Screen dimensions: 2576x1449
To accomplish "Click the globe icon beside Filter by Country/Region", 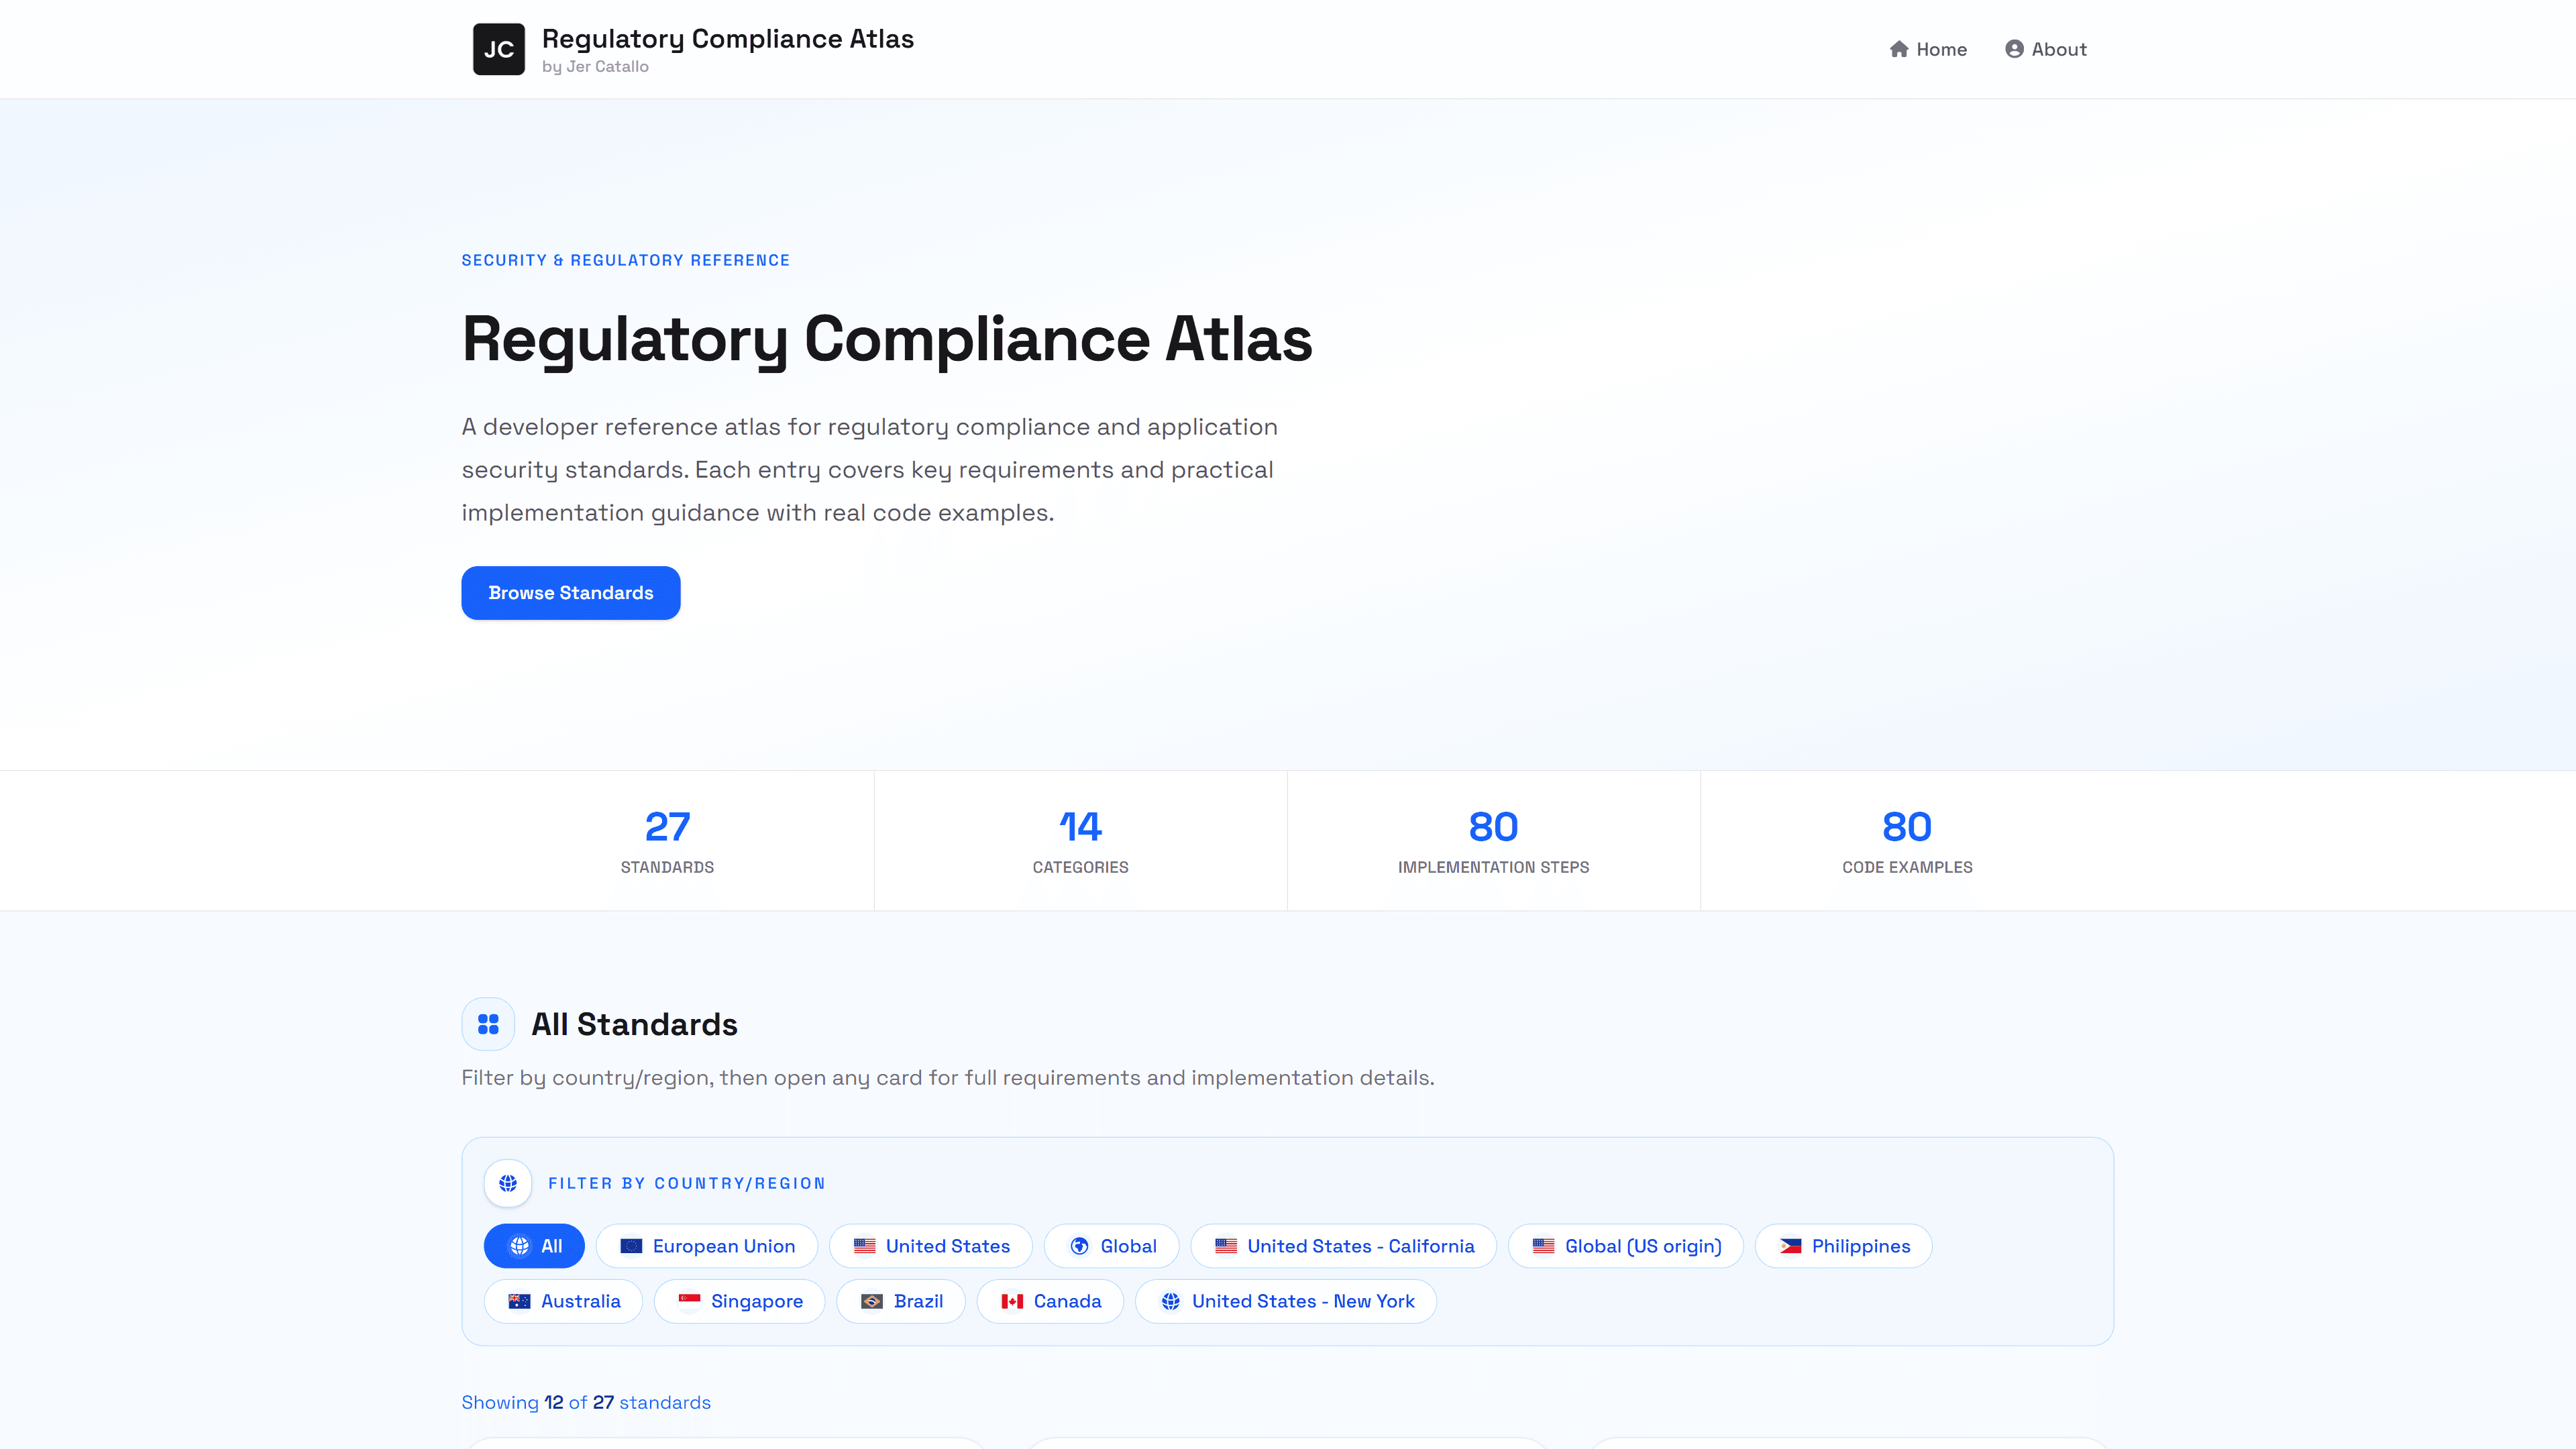I will coord(508,1183).
